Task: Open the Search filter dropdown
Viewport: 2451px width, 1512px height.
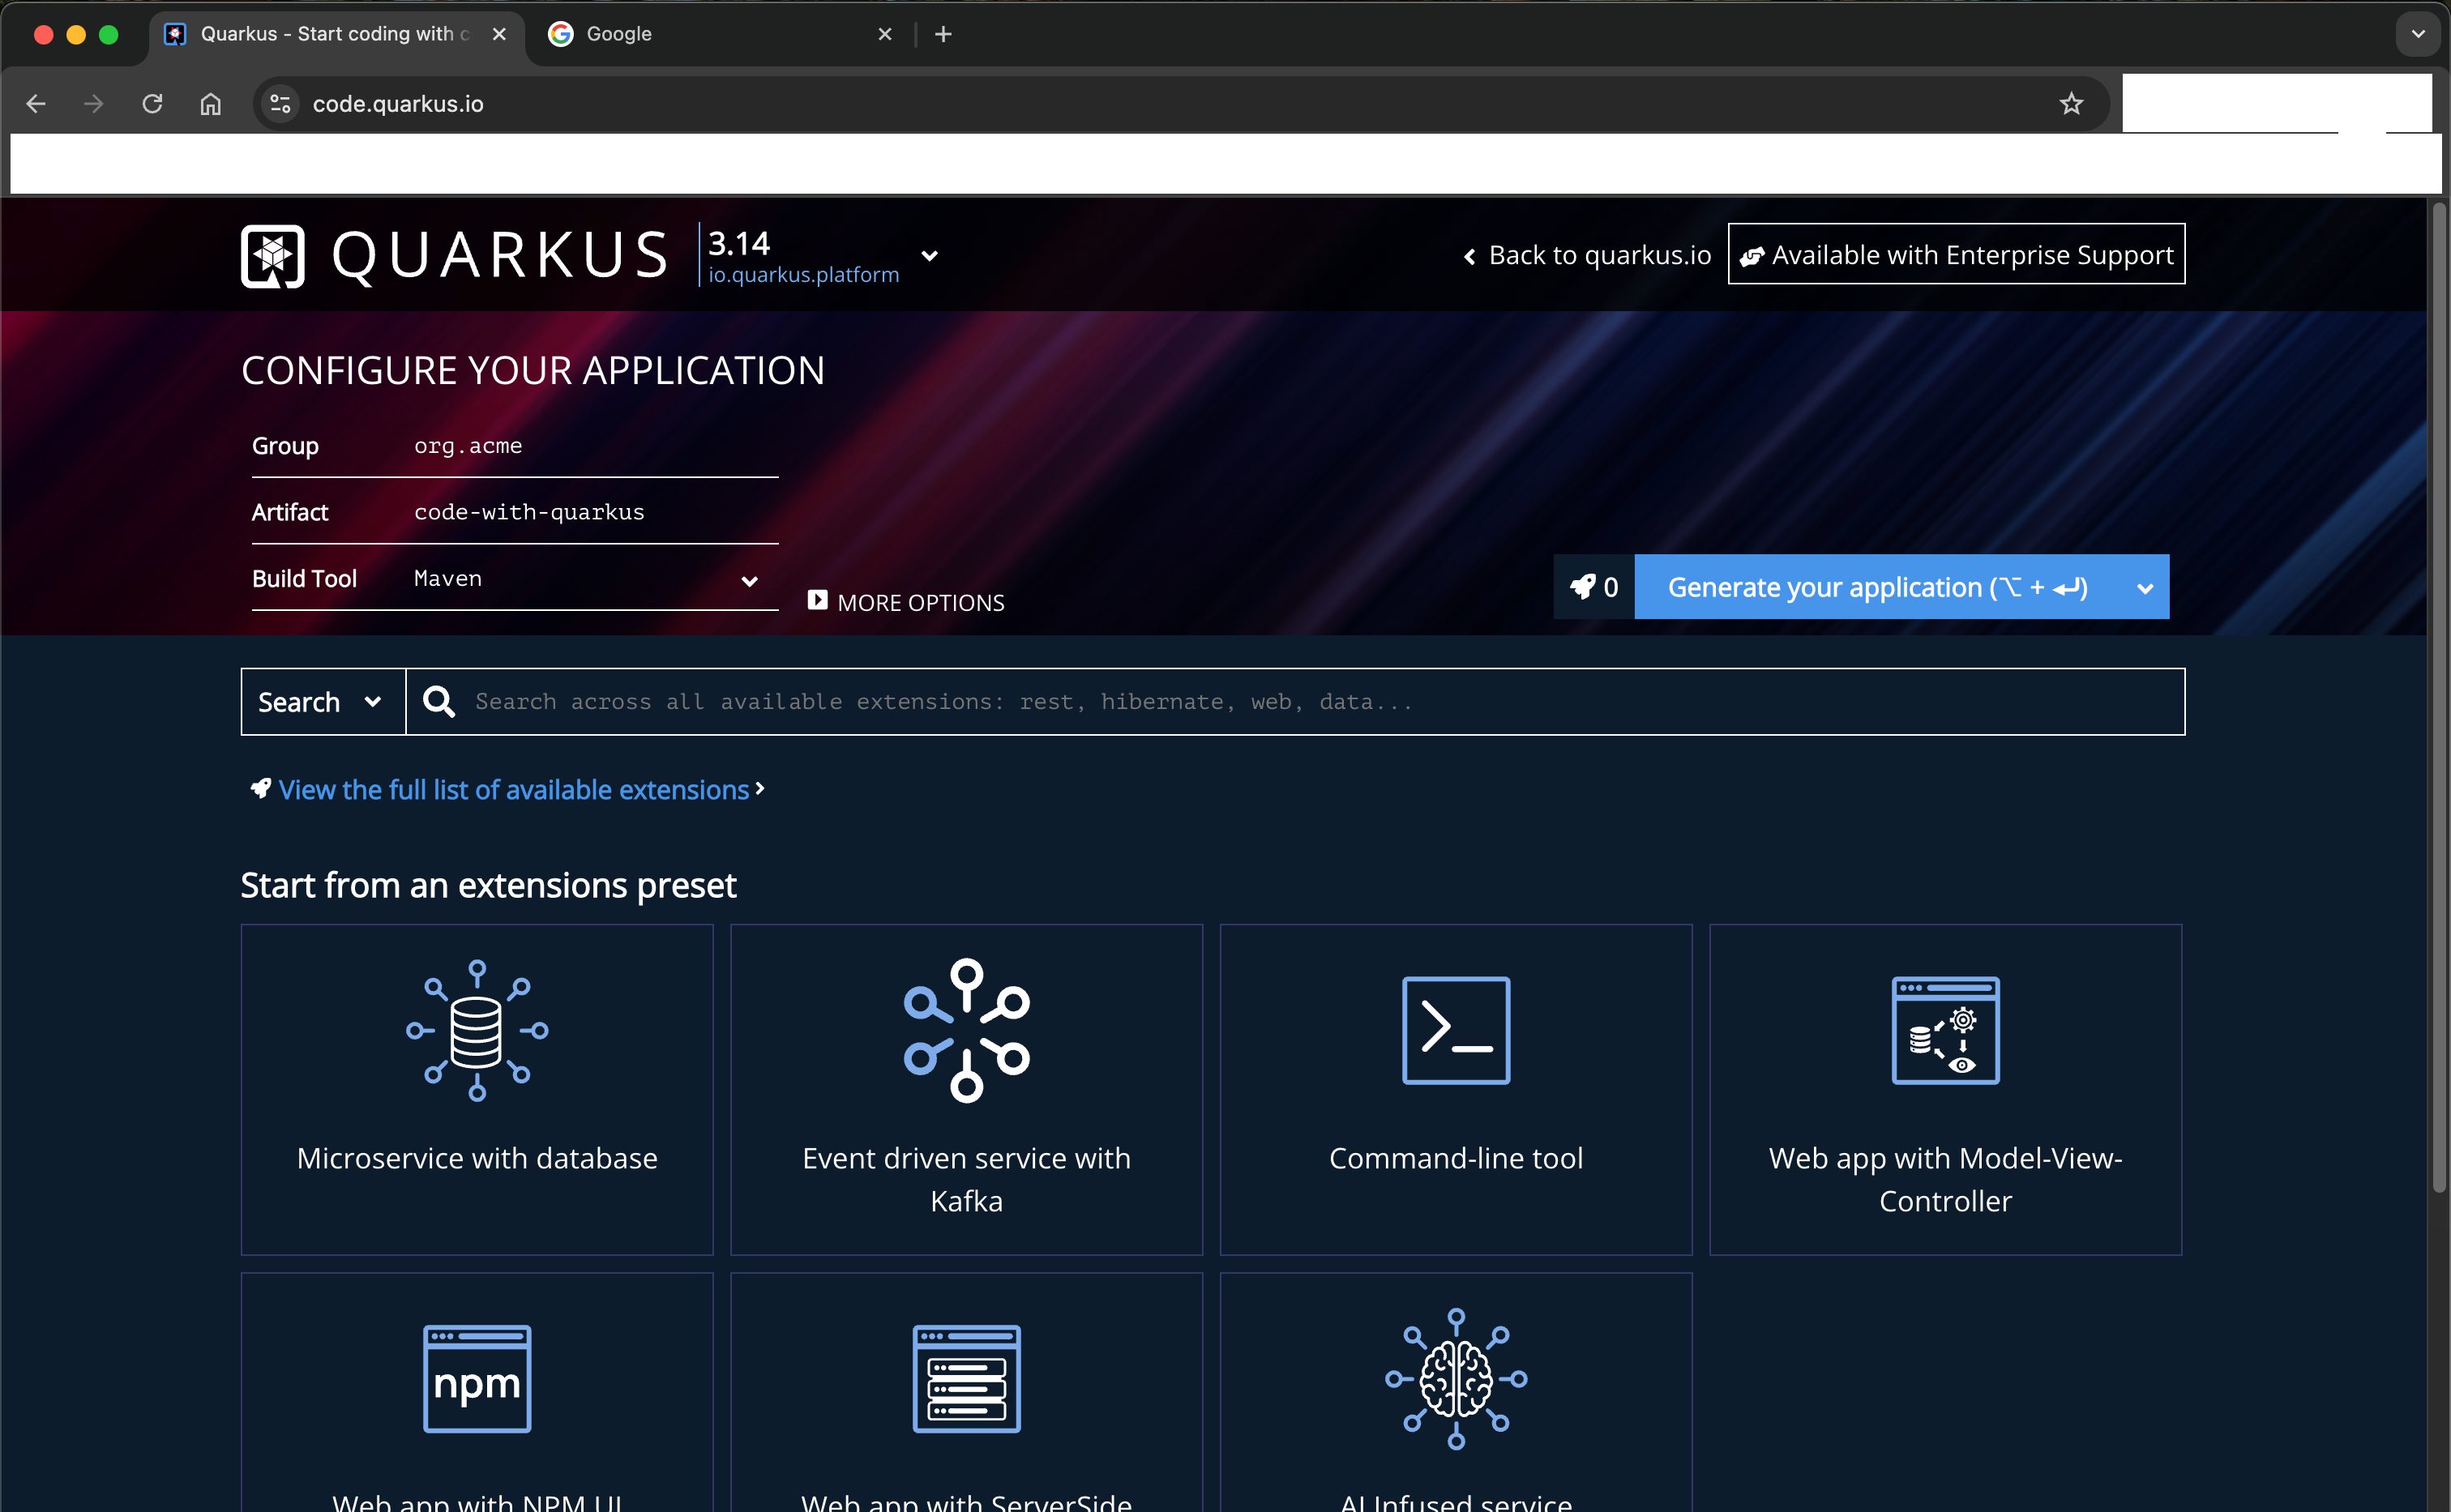Action: (x=323, y=702)
